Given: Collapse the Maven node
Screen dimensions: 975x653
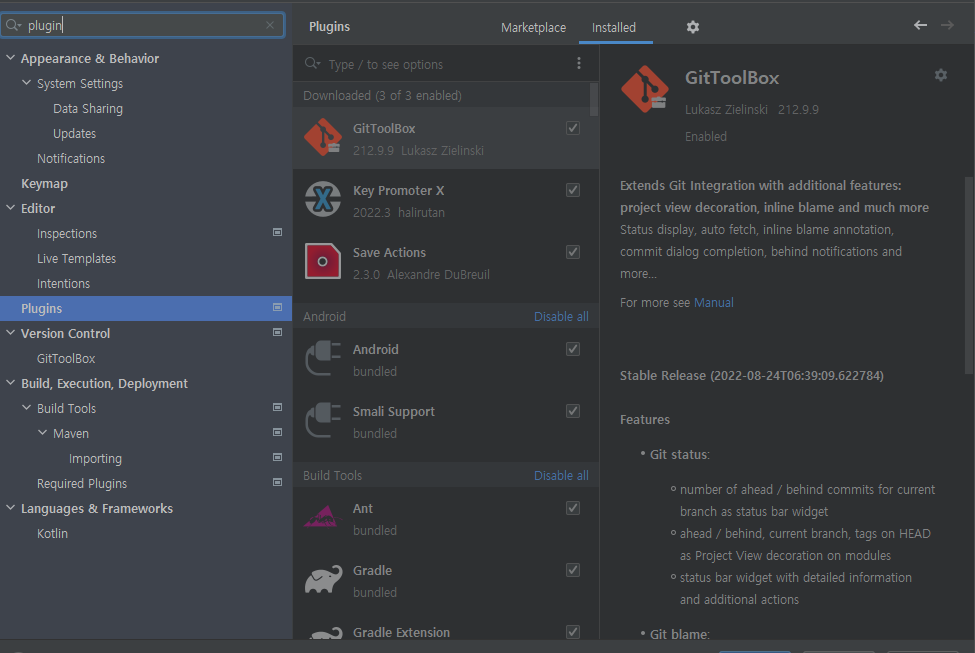Looking at the screenshot, I should pos(43,433).
